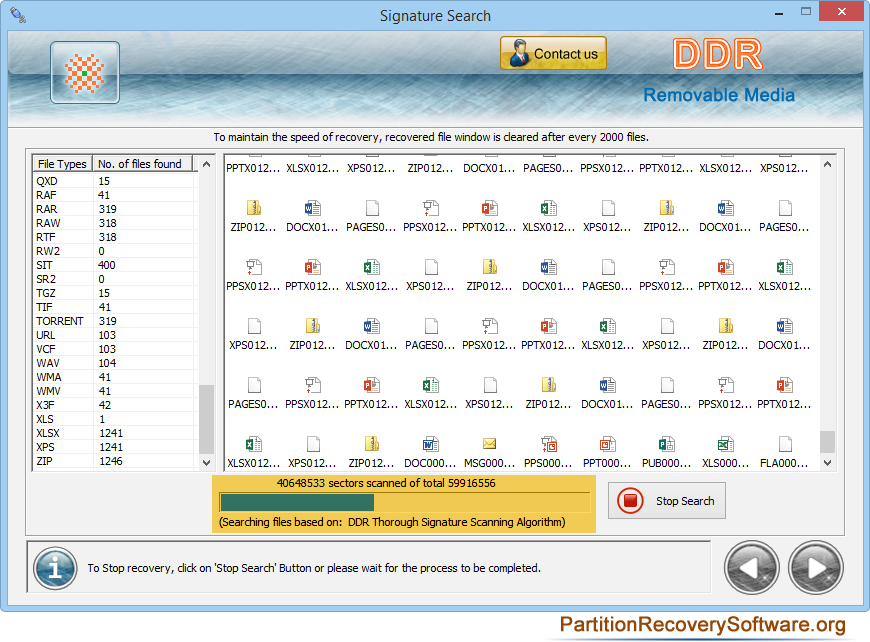Screen dimensions: 870x642
Task: Go forward with the right arrow button
Action: coord(816,568)
